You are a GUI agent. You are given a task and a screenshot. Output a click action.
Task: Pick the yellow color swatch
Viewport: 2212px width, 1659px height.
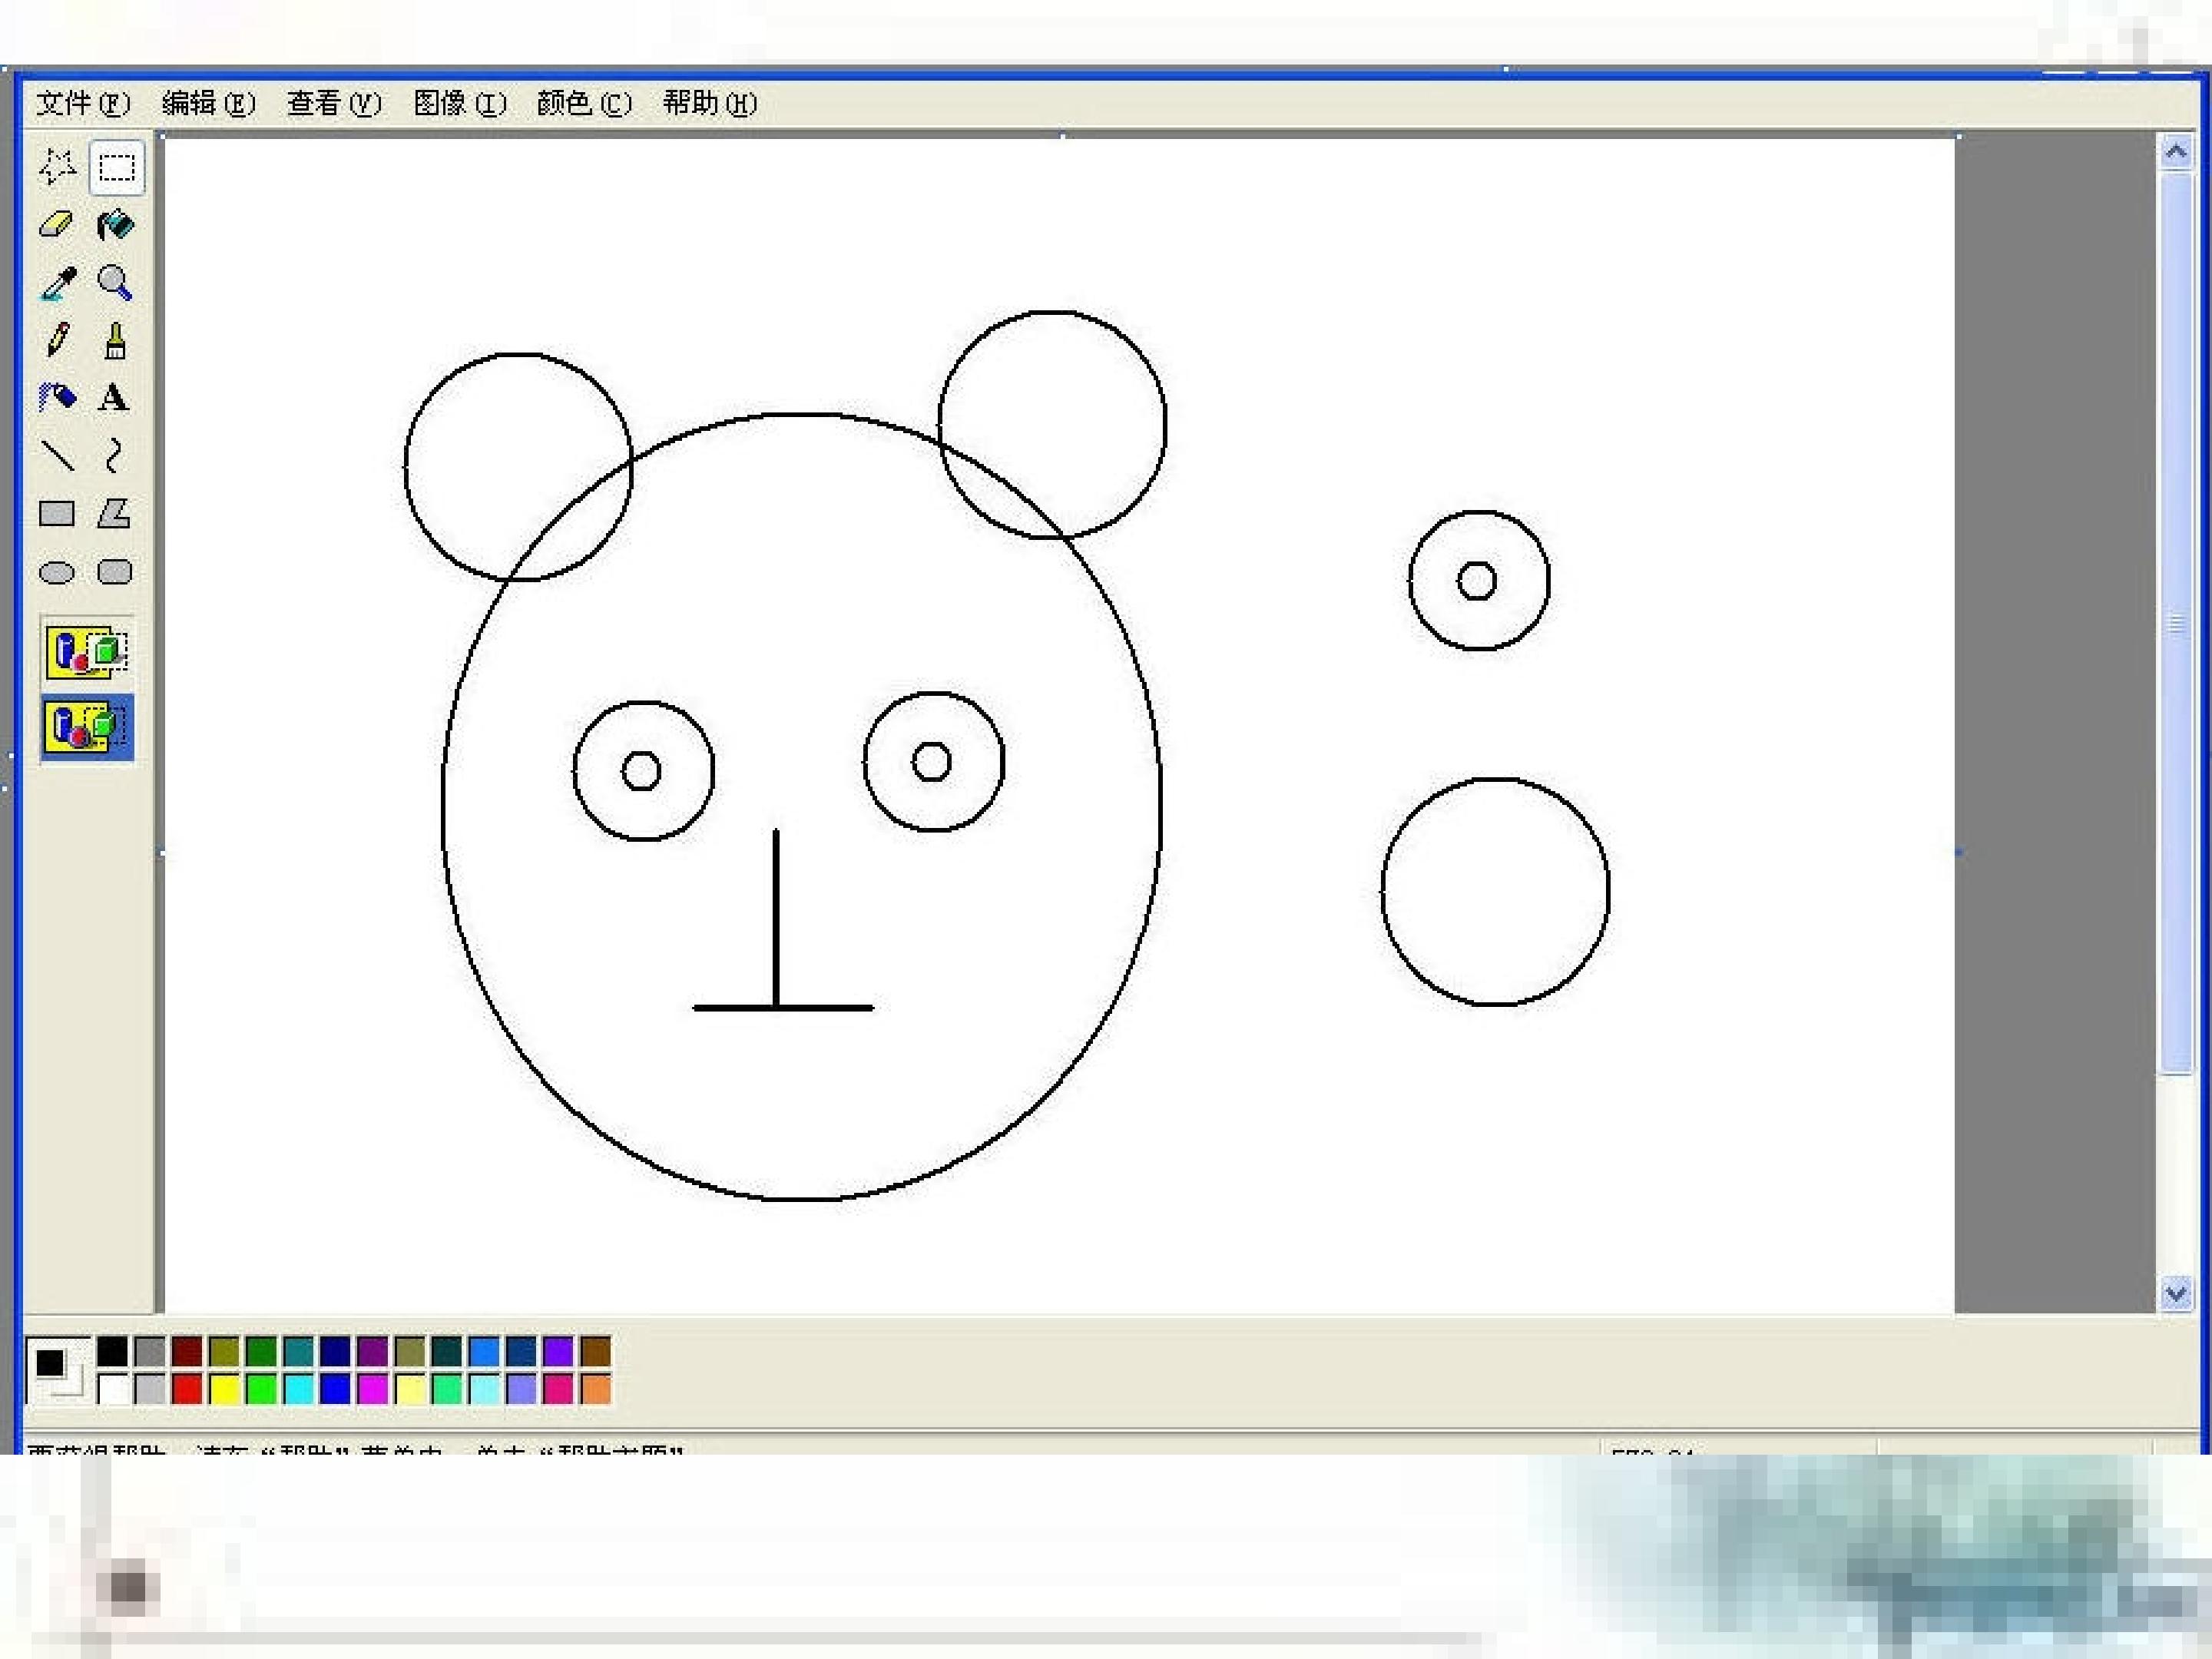[224, 1388]
